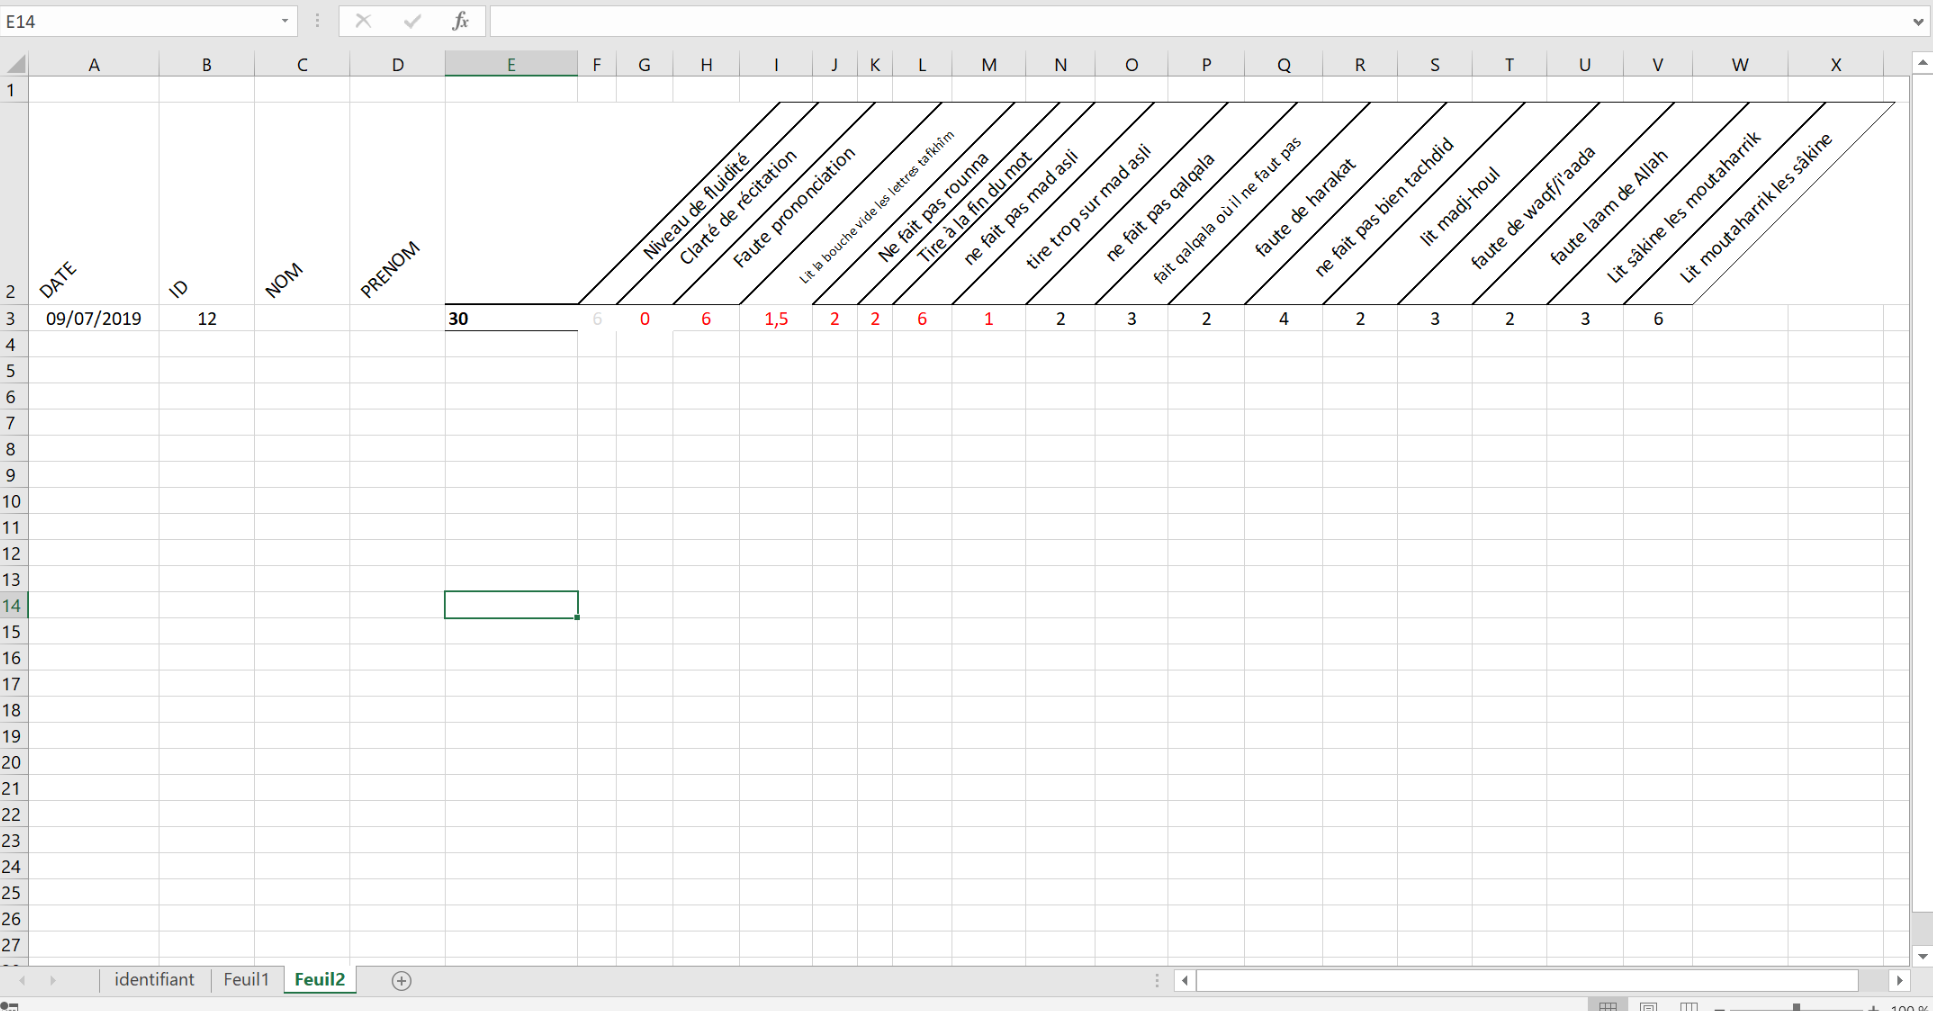The width and height of the screenshot is (1933, 1011).
Task: Select the ID cell containing 12
Action: click(x=207, y=318)
